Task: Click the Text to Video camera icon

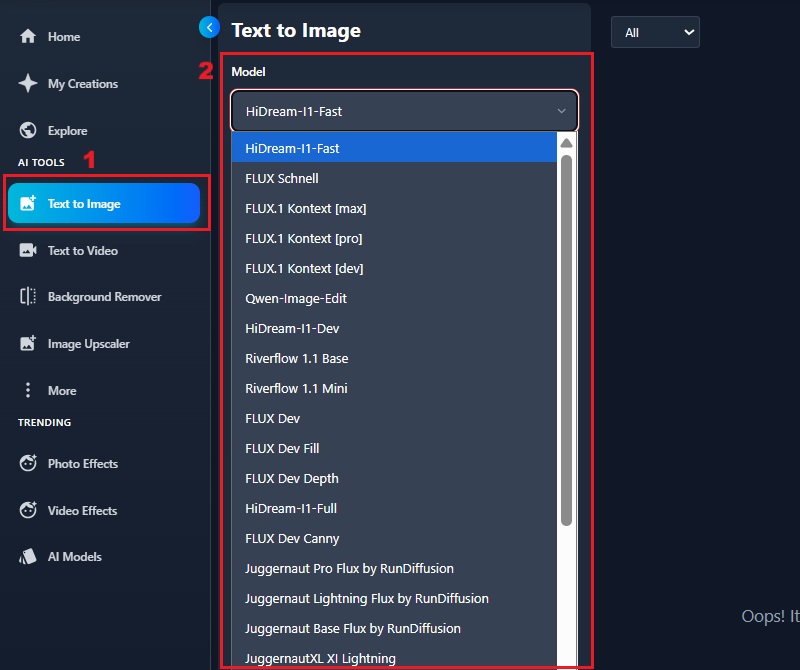Action: 28,250
